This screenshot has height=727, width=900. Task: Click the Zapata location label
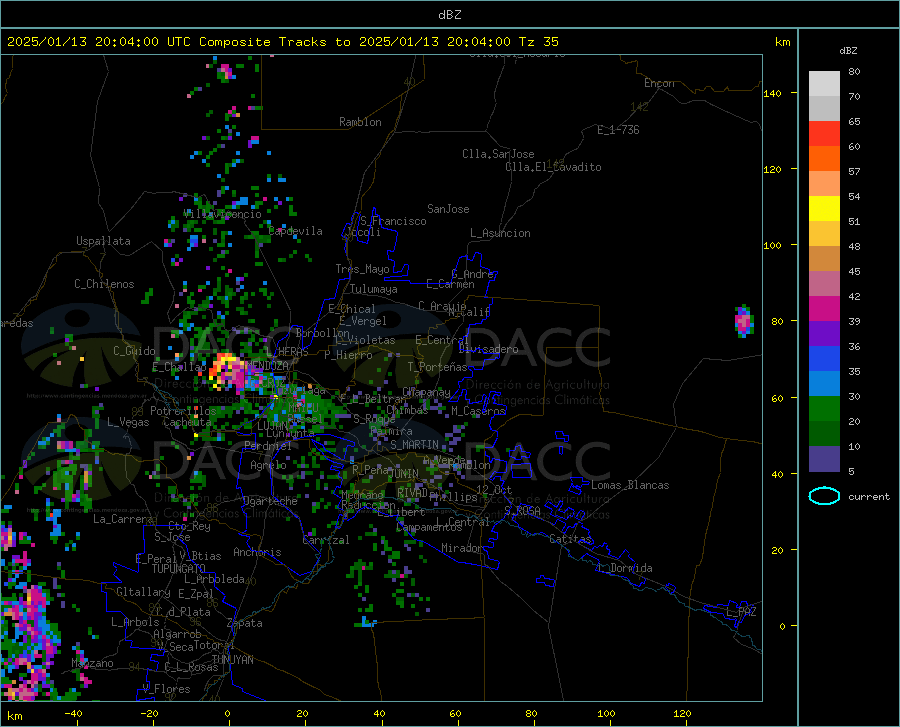tap(245, 623)
